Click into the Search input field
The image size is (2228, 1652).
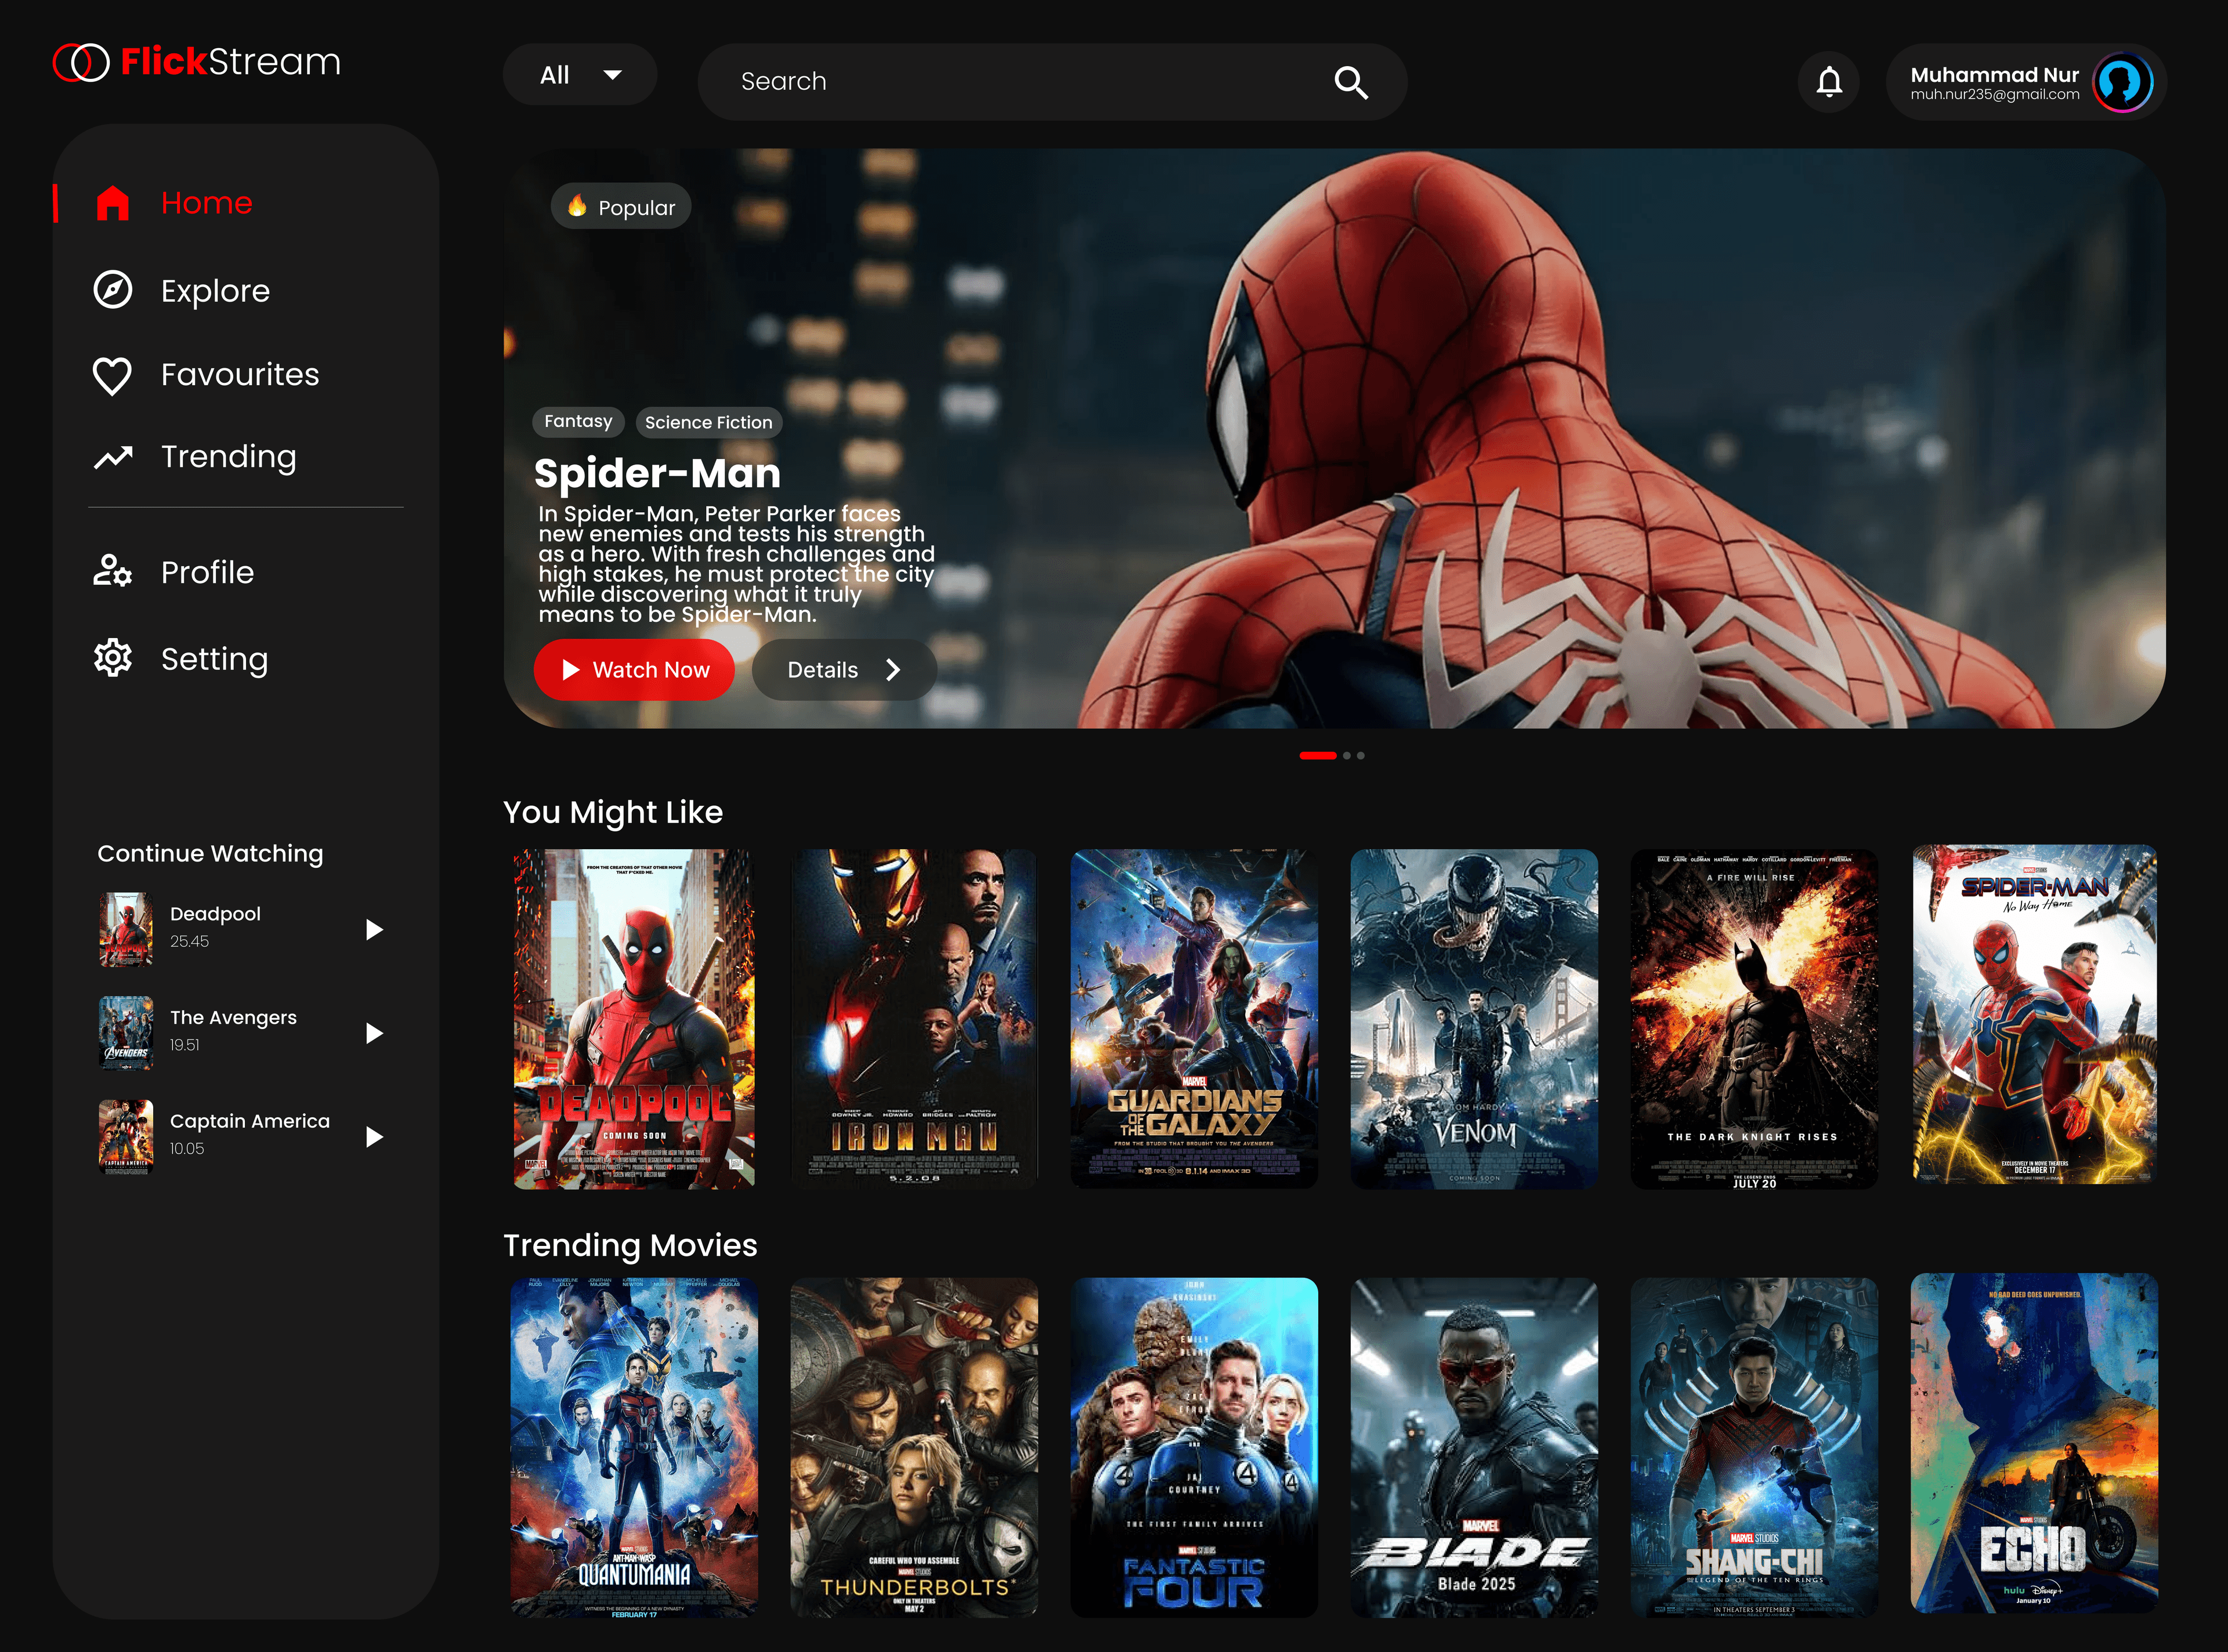click(1052, 82)
